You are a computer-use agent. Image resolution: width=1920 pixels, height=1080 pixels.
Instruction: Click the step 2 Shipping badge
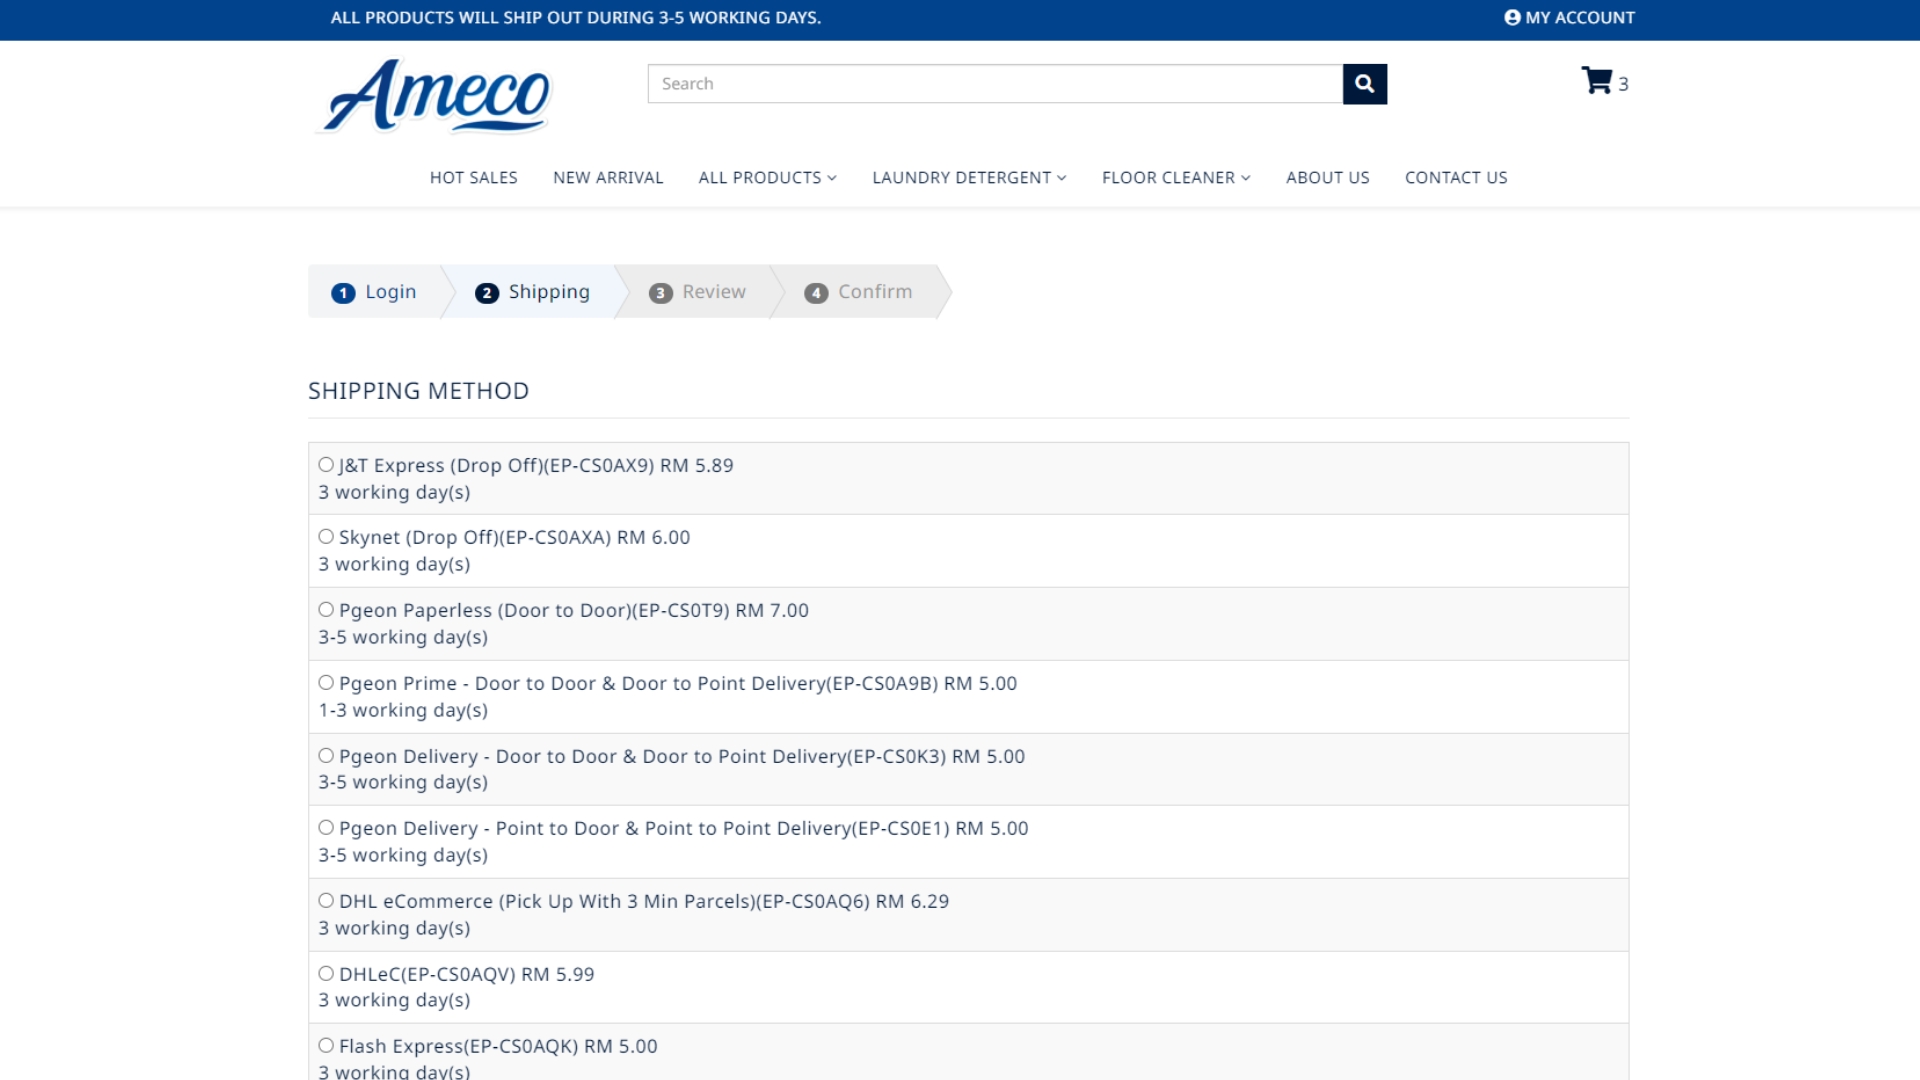pos(487,293)
